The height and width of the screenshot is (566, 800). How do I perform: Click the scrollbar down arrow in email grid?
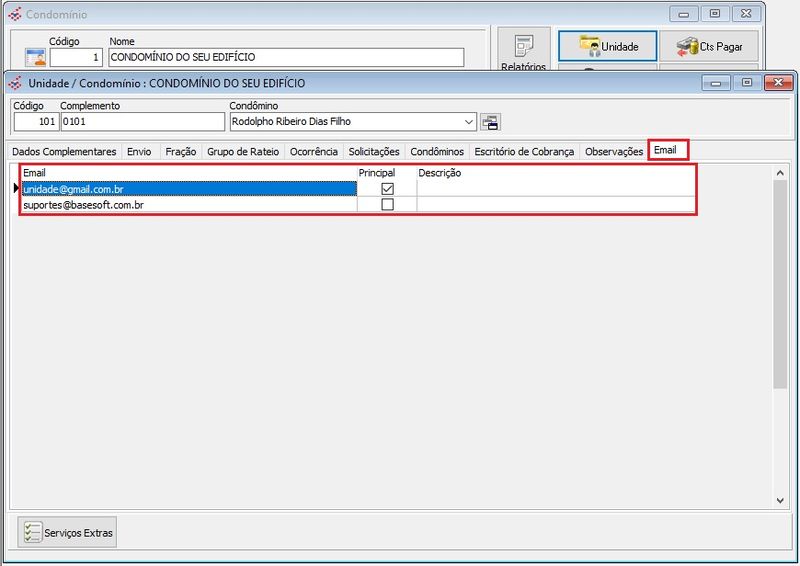(x=781, y=500)
